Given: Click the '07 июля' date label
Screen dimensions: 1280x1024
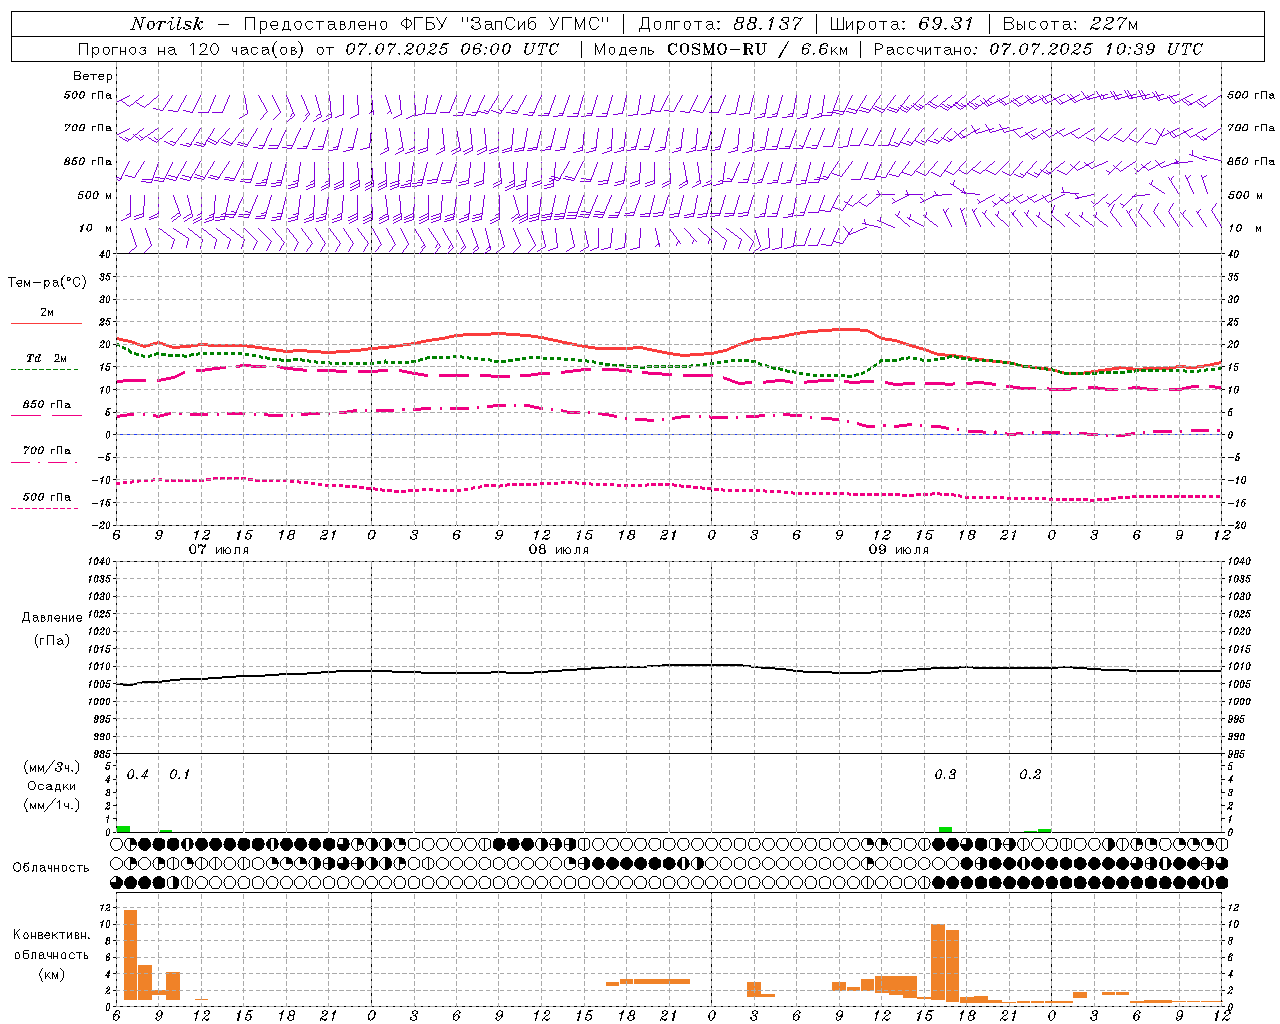Looking at the screenshot, I should tap(219, 550).
